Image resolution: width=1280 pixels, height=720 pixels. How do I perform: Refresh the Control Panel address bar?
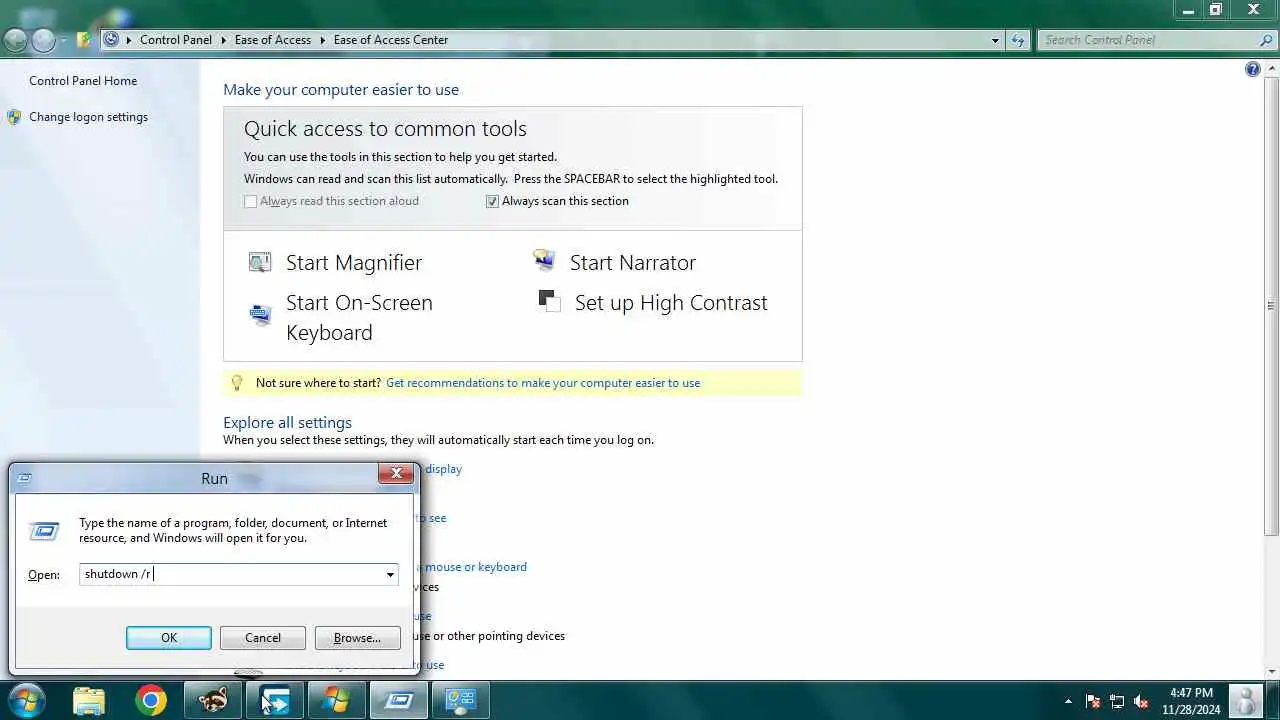point(1018,40)
